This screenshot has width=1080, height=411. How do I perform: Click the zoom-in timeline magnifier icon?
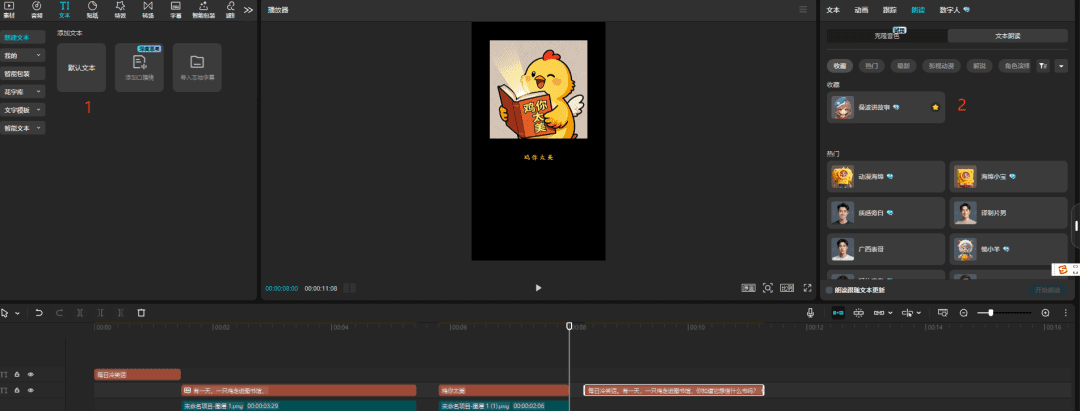(1046, 313)
